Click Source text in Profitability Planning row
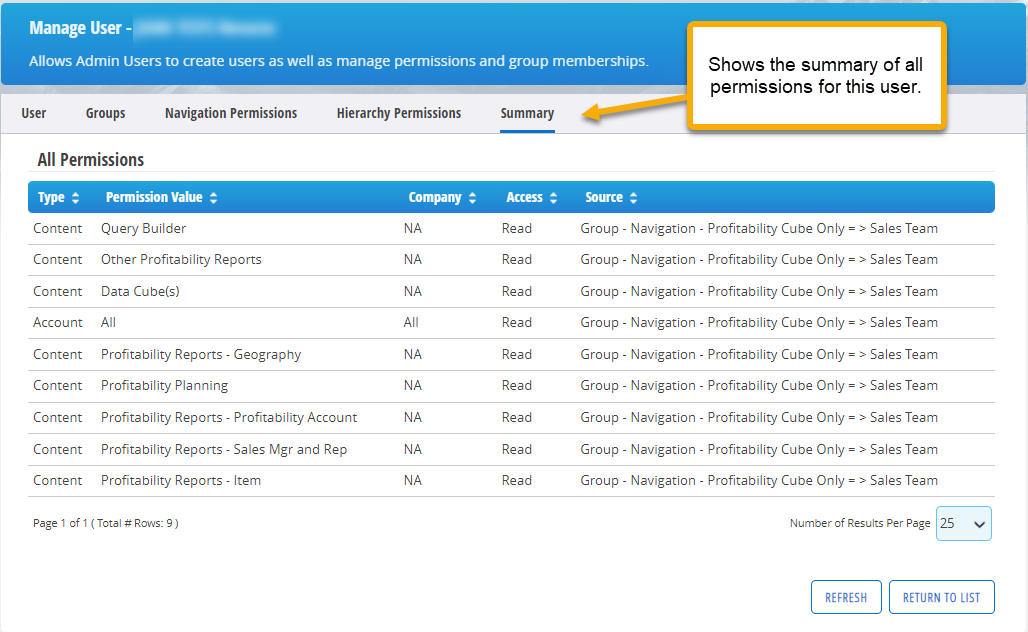This screenshot has height=632, width=1028. 759,385
